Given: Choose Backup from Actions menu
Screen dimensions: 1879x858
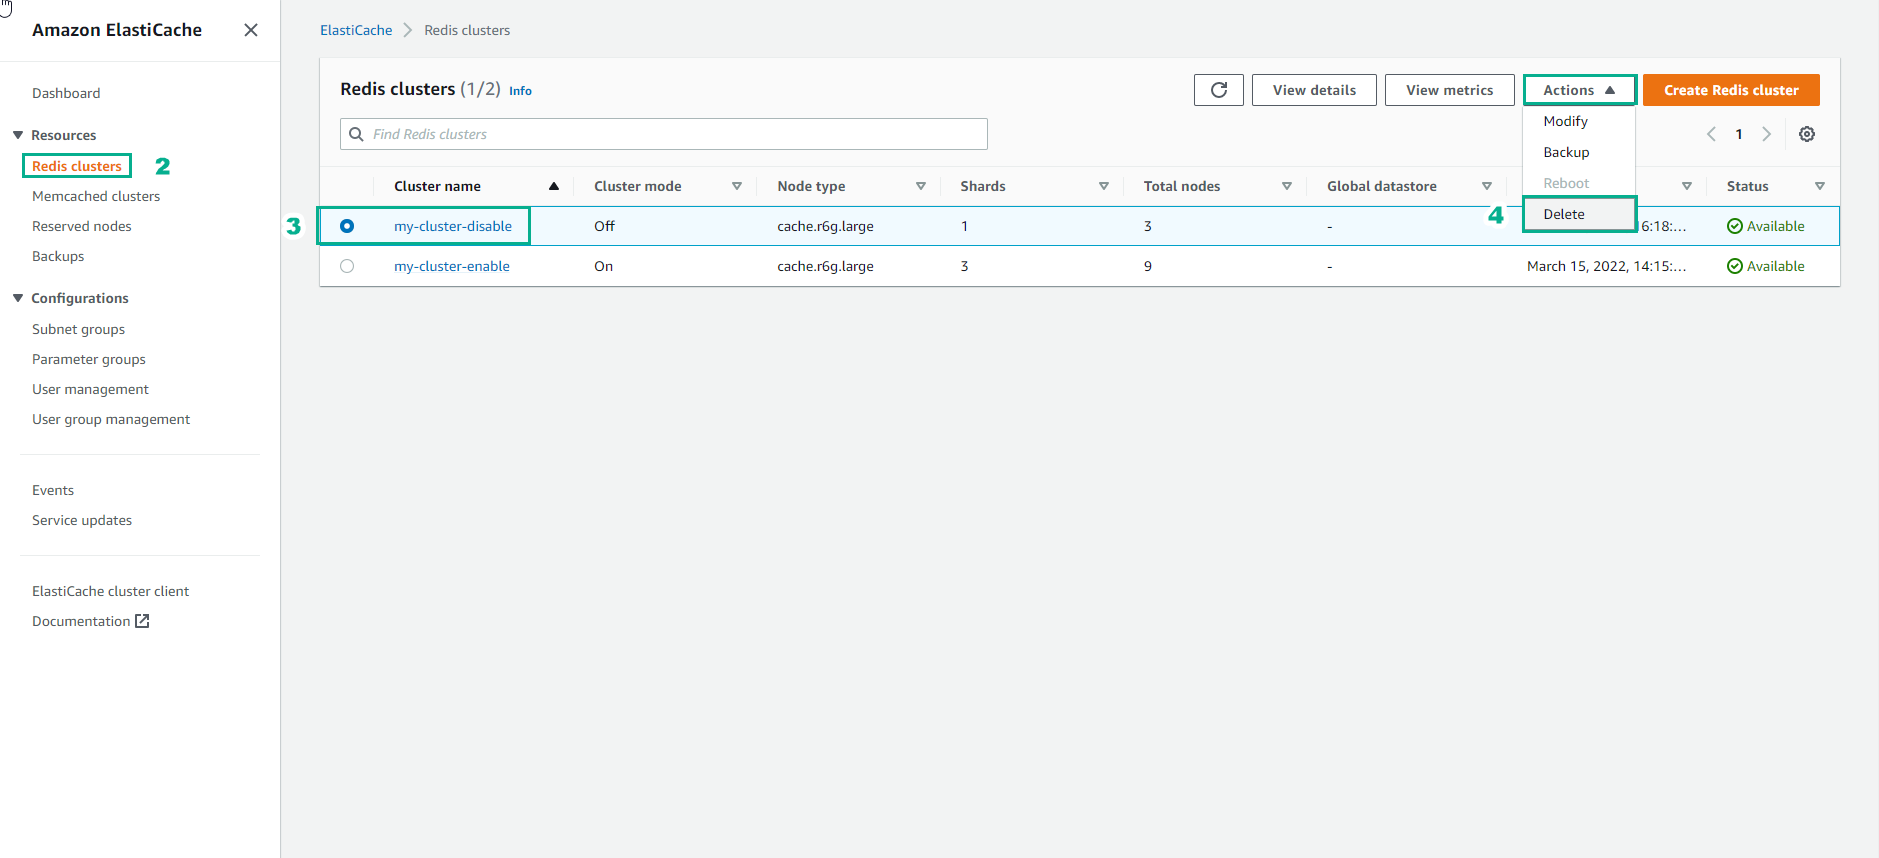Looking at the screenshot, I should (x=1579, y=152).
